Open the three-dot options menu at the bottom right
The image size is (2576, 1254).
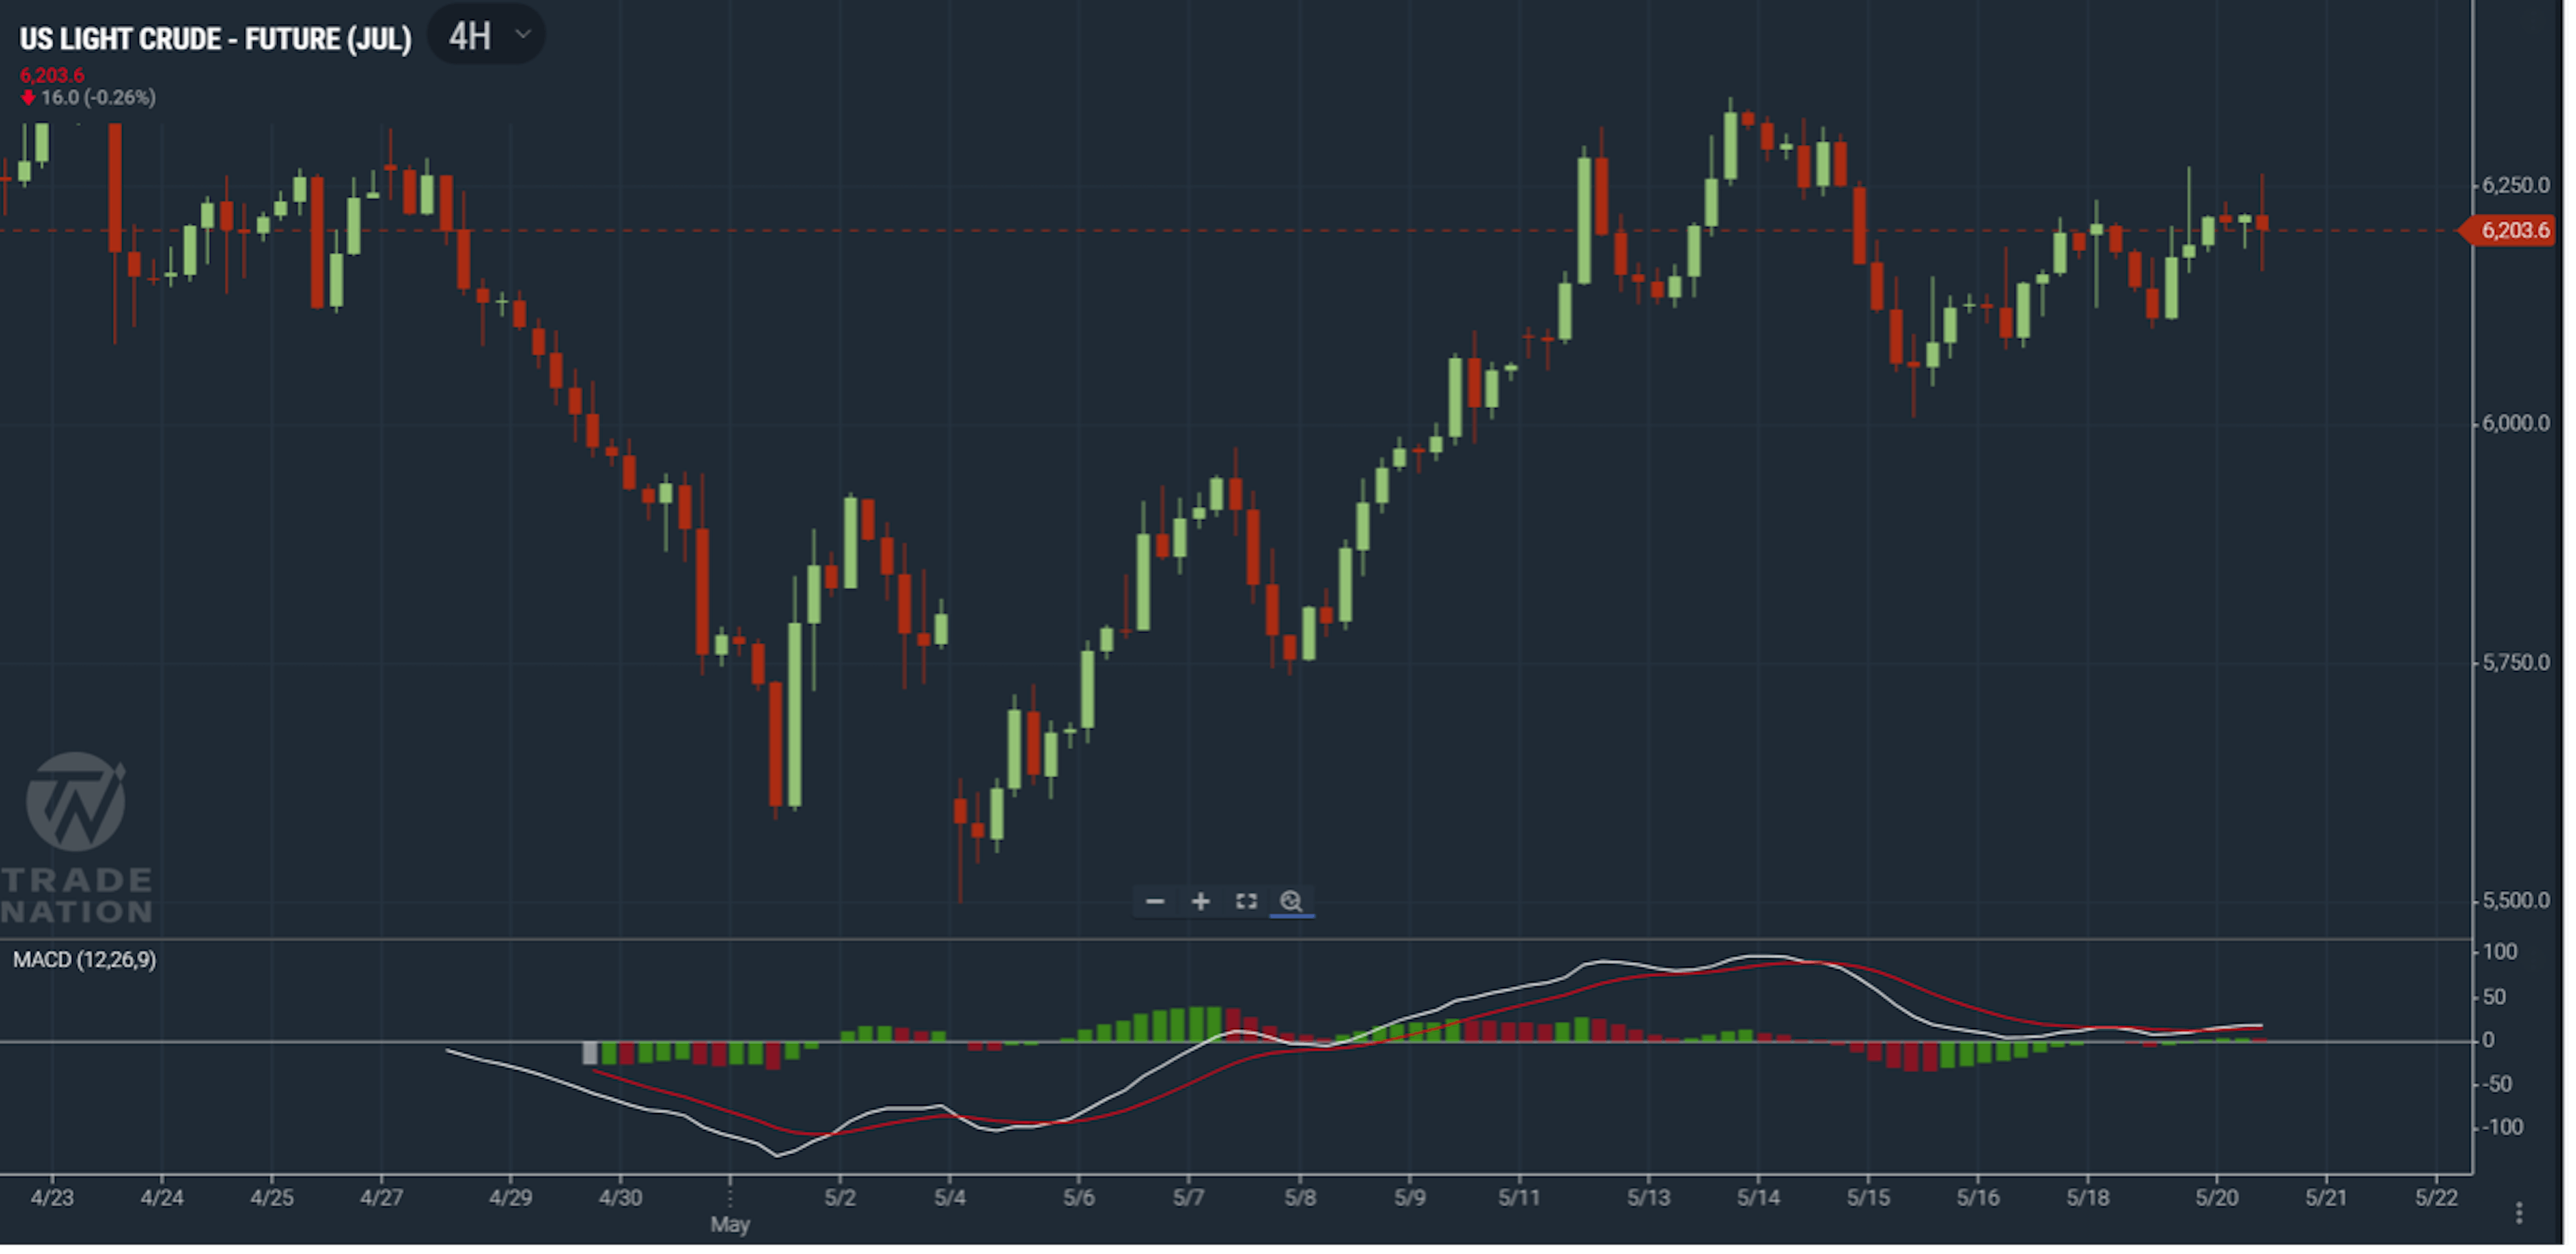pos(2519,1213)
